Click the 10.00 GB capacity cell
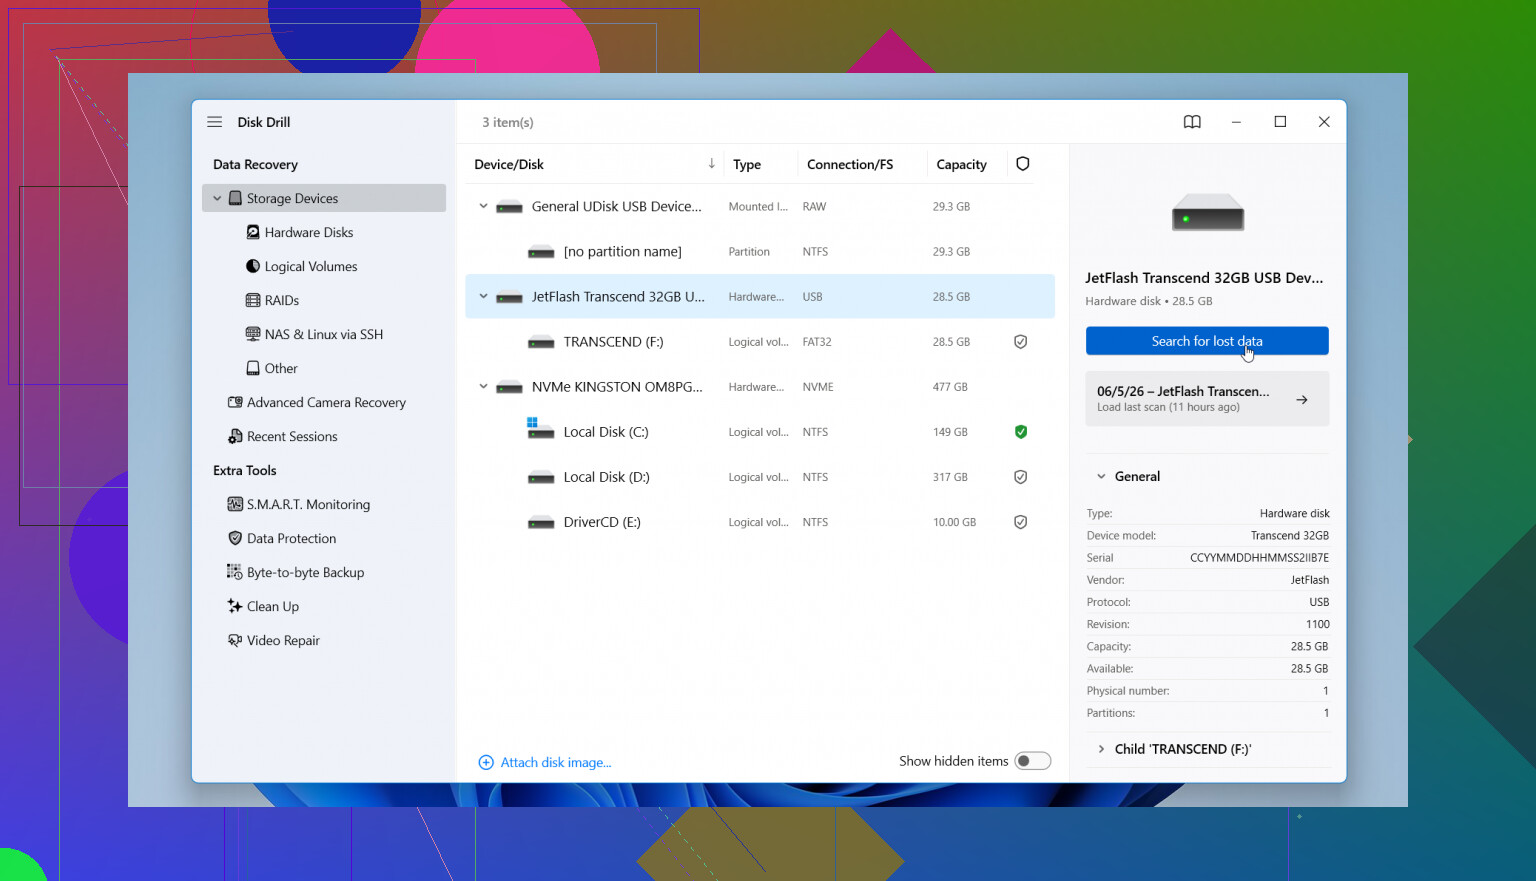1536x881 pixels. (x=954, y=522)
